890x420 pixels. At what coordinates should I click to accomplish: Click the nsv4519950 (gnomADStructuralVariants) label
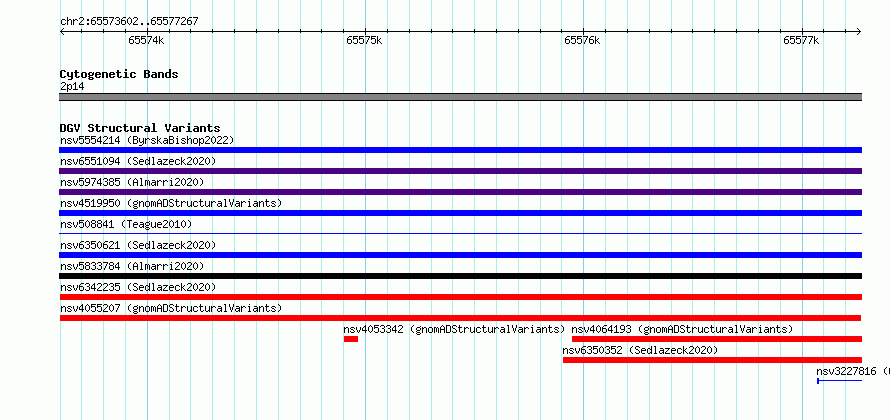pos(171,203)
